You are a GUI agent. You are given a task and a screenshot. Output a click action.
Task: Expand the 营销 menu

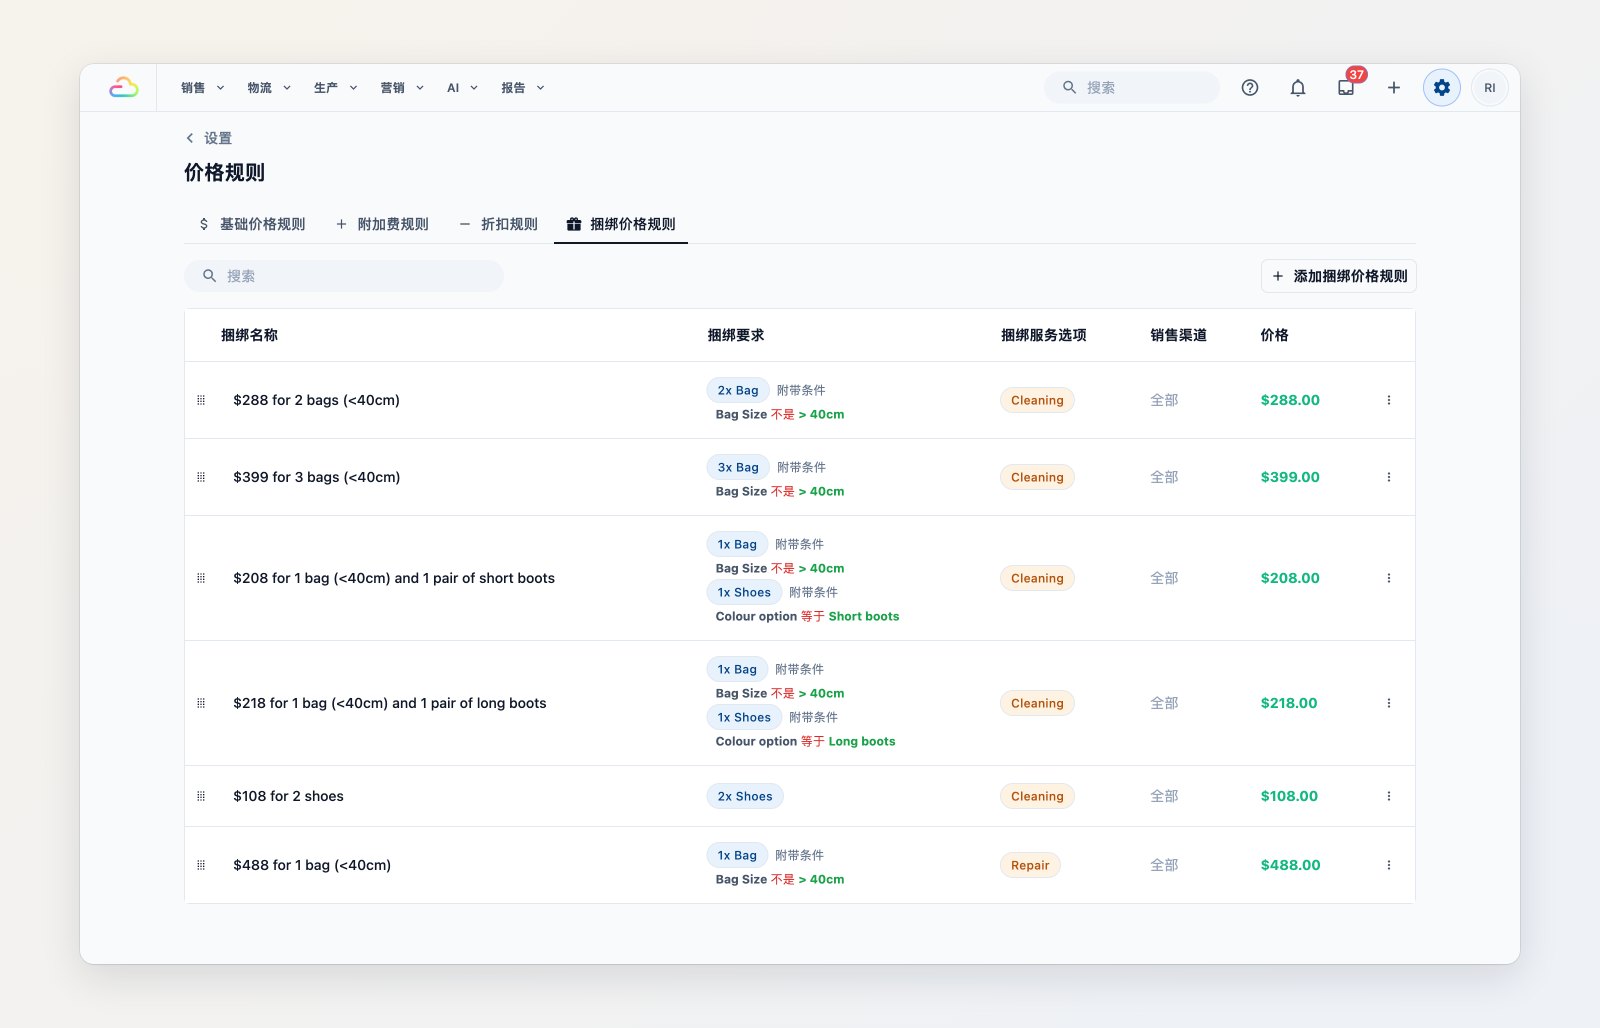tap(402, 88)
